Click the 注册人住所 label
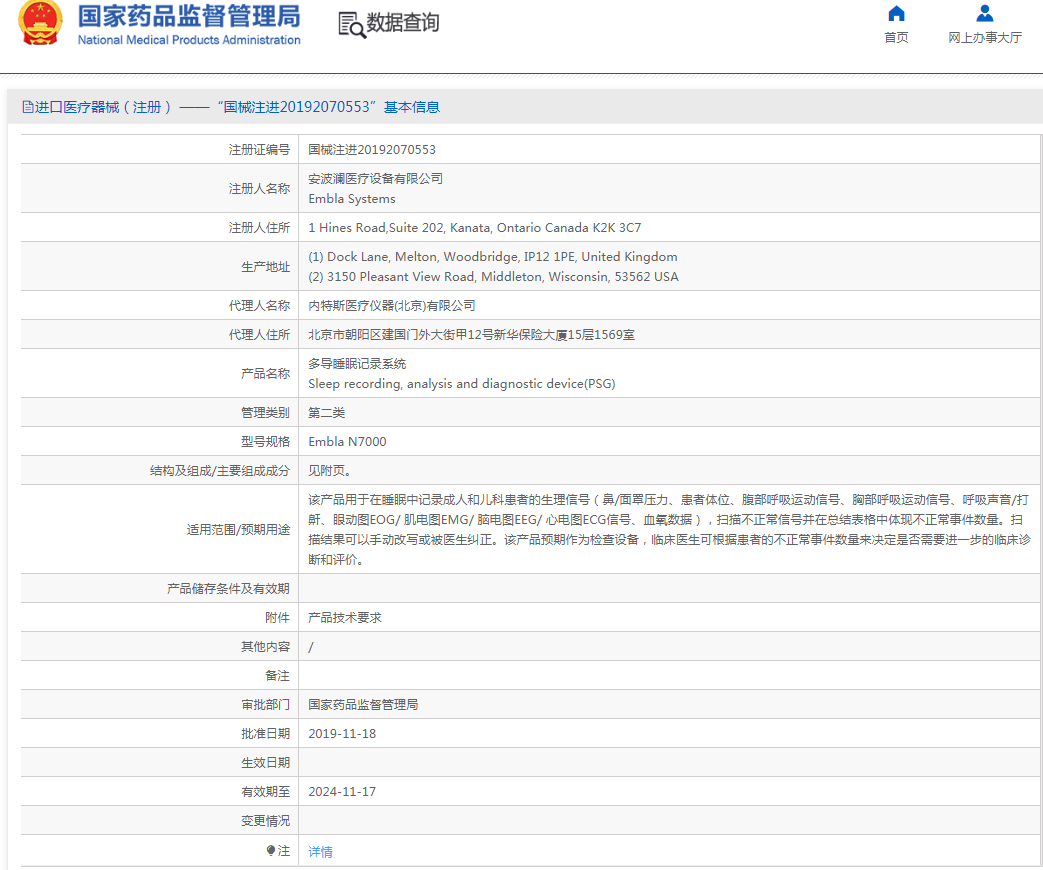Image resolution: width=1043 pixels, height=870 pixels. pos(259,227)
